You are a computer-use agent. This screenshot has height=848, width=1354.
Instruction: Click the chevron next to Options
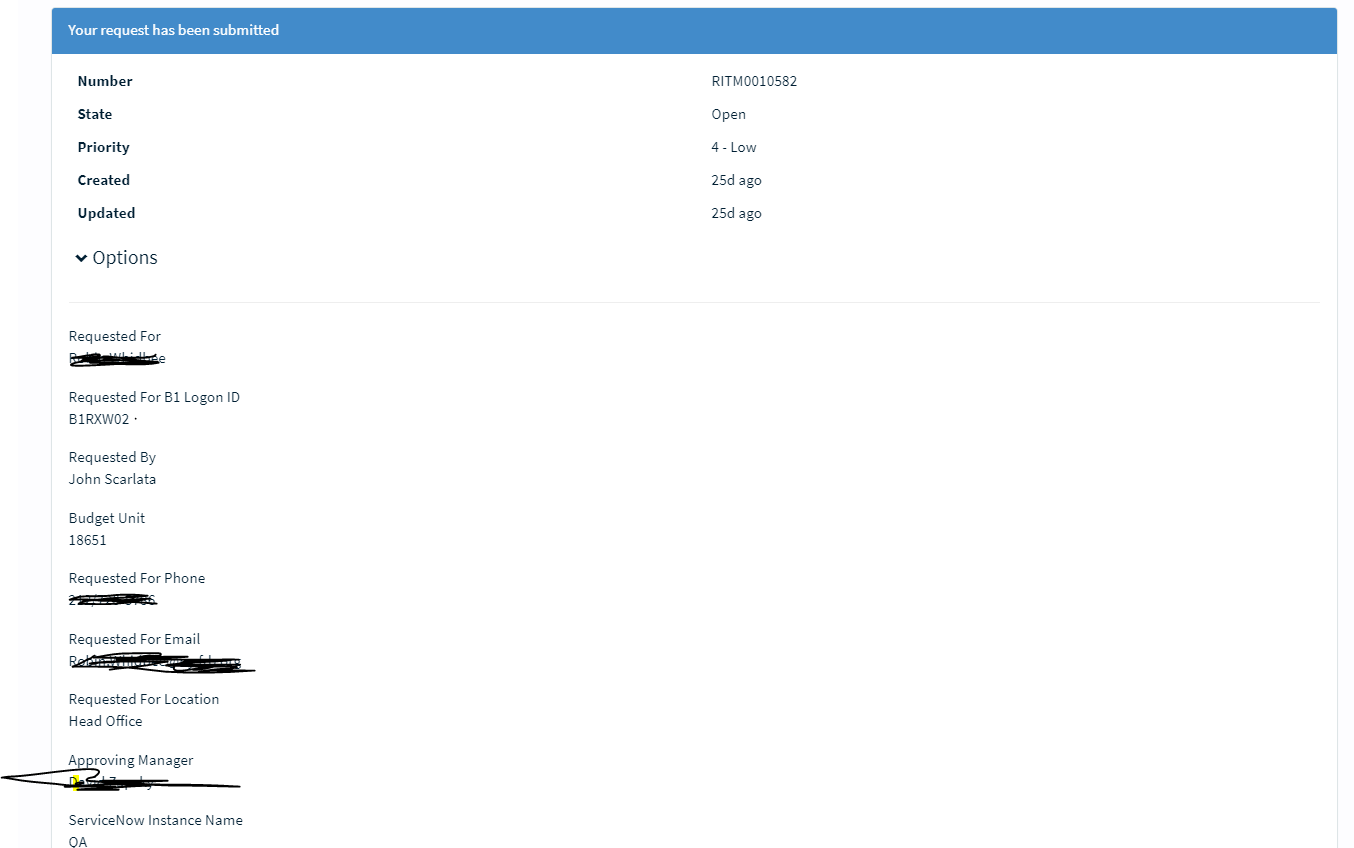[x=81, y=257]
